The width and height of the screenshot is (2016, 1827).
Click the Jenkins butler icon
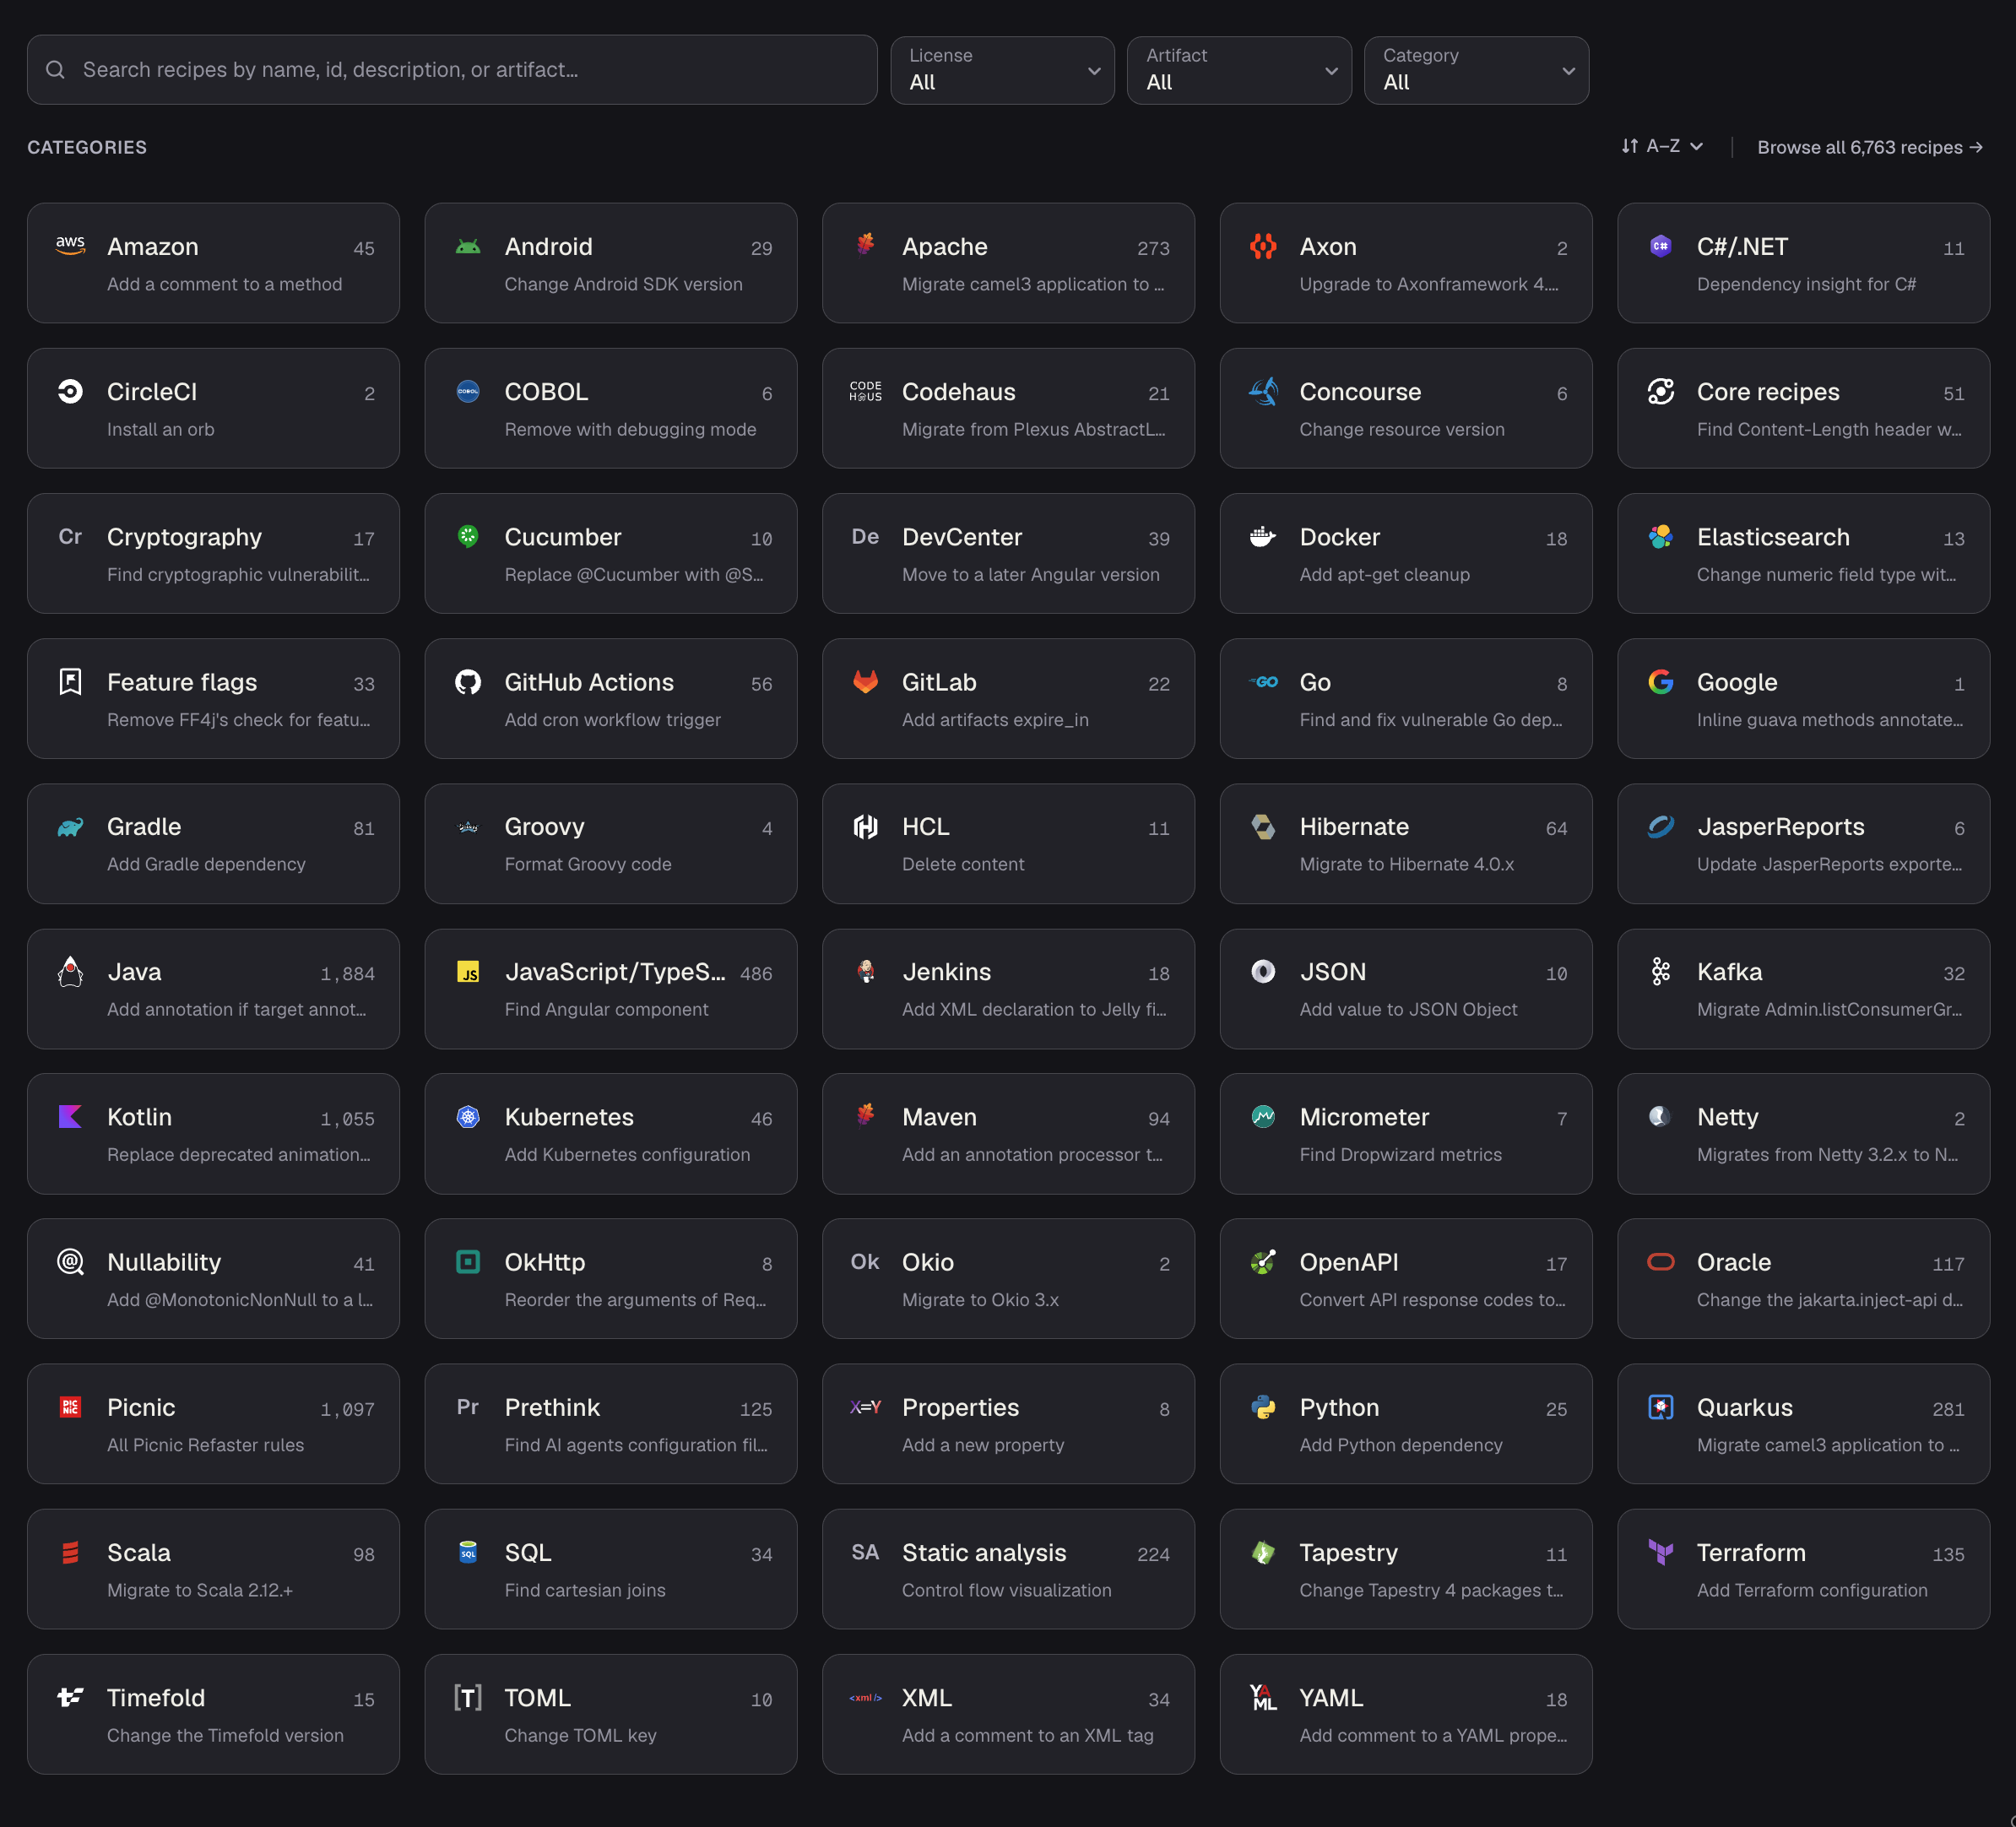point(865,972)
